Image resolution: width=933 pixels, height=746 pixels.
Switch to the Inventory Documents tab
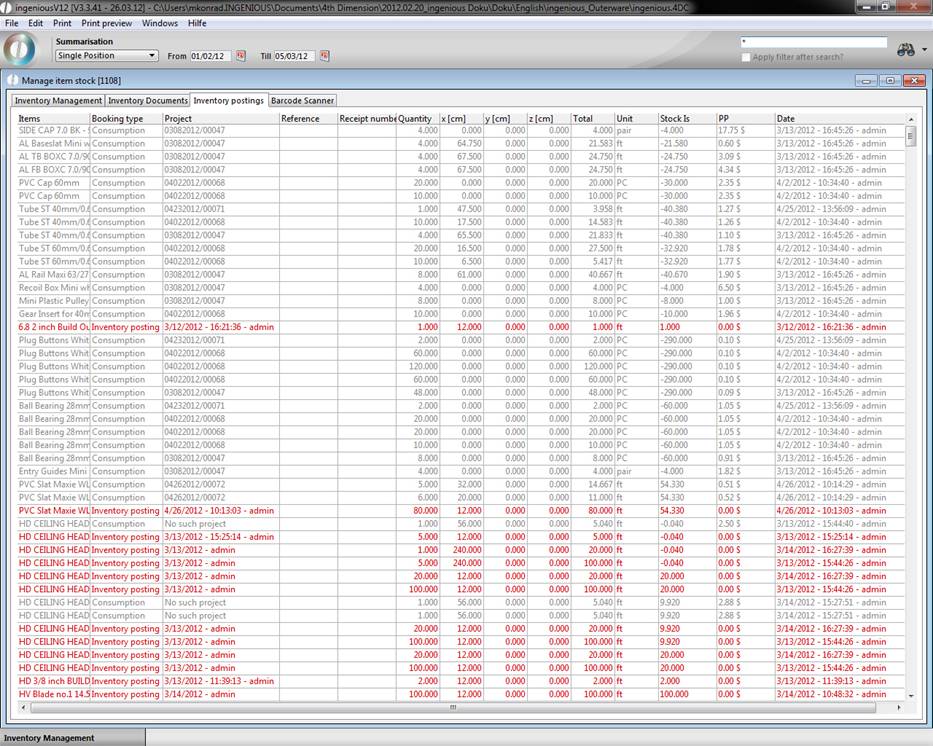(x=147, y=100)
